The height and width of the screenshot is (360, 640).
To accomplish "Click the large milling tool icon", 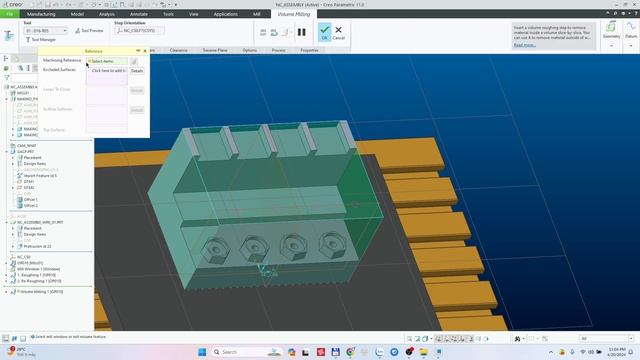I will (x=9, y=36).
